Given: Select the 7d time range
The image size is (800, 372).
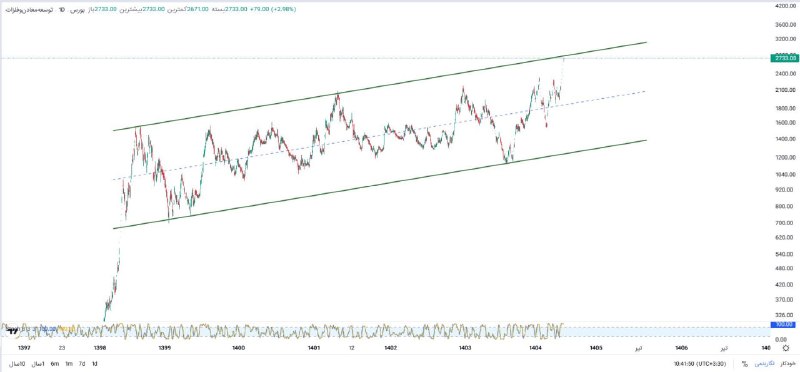Looking at the screenshot, I should coord(81,364).
